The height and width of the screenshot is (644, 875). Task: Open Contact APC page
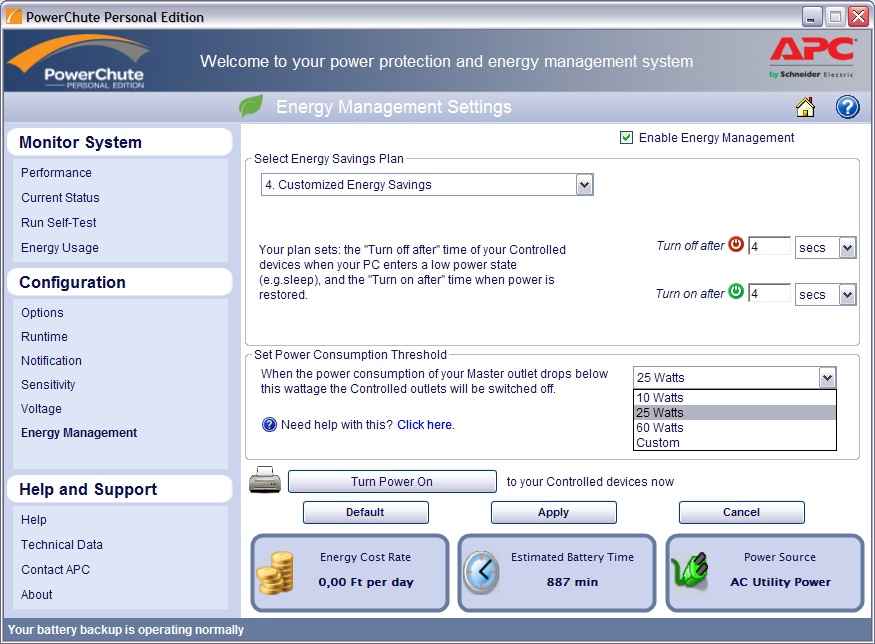55,569
